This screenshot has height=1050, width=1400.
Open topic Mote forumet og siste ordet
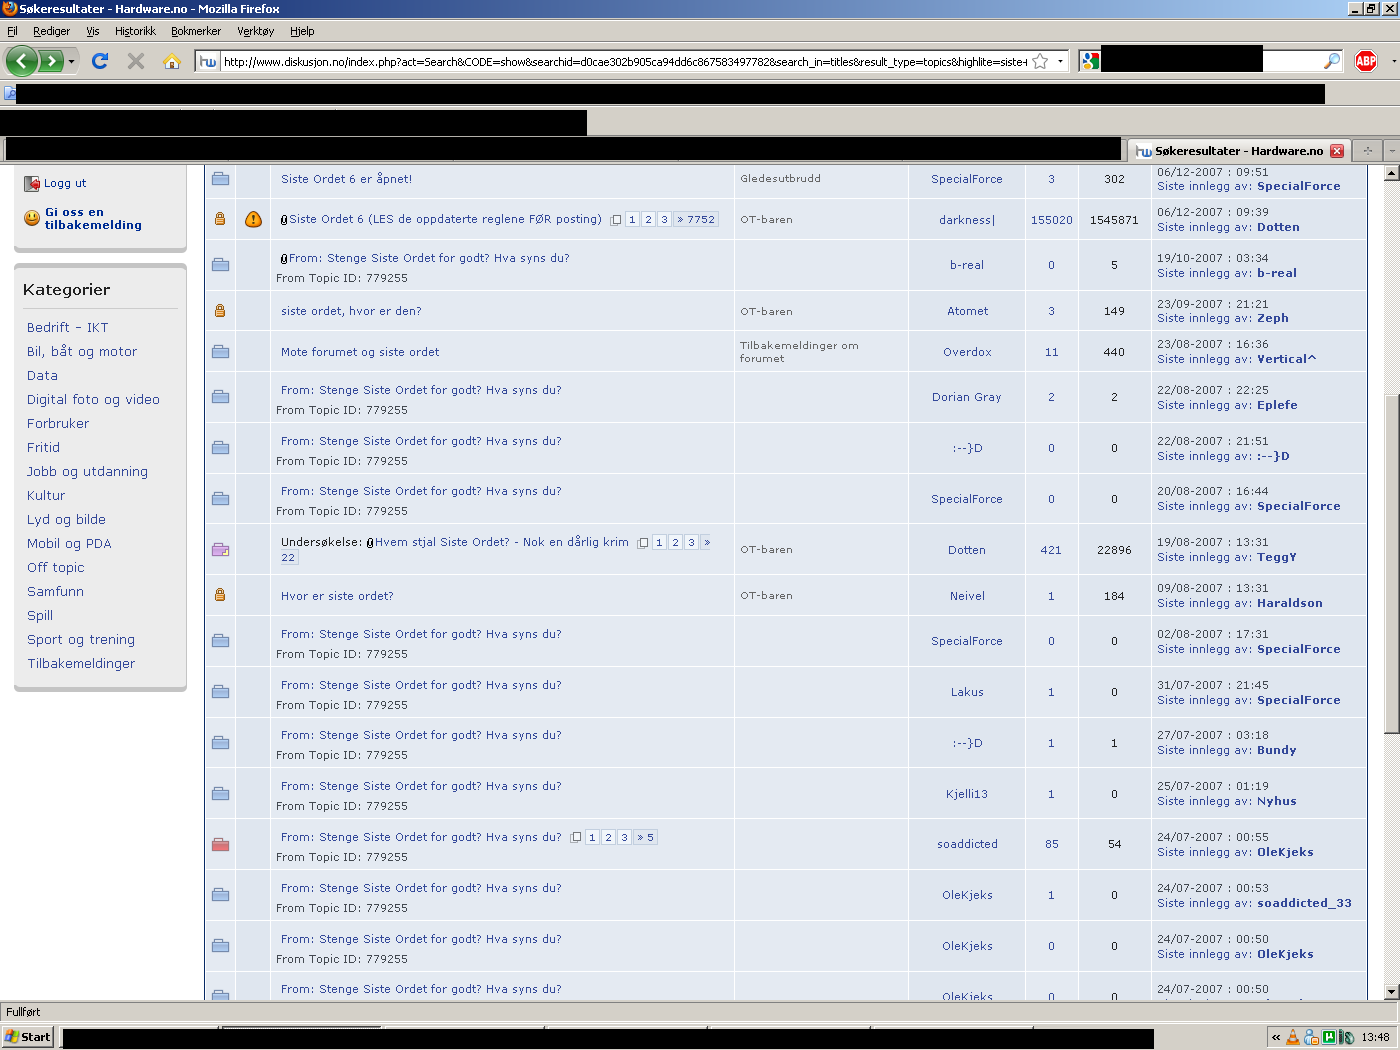point(360,352)
